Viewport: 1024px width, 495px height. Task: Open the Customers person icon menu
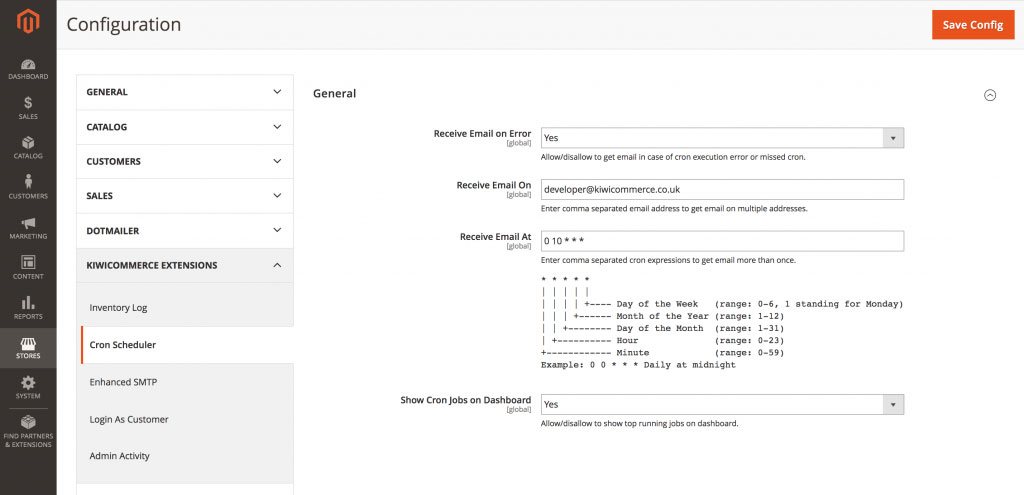pos(28,187)
